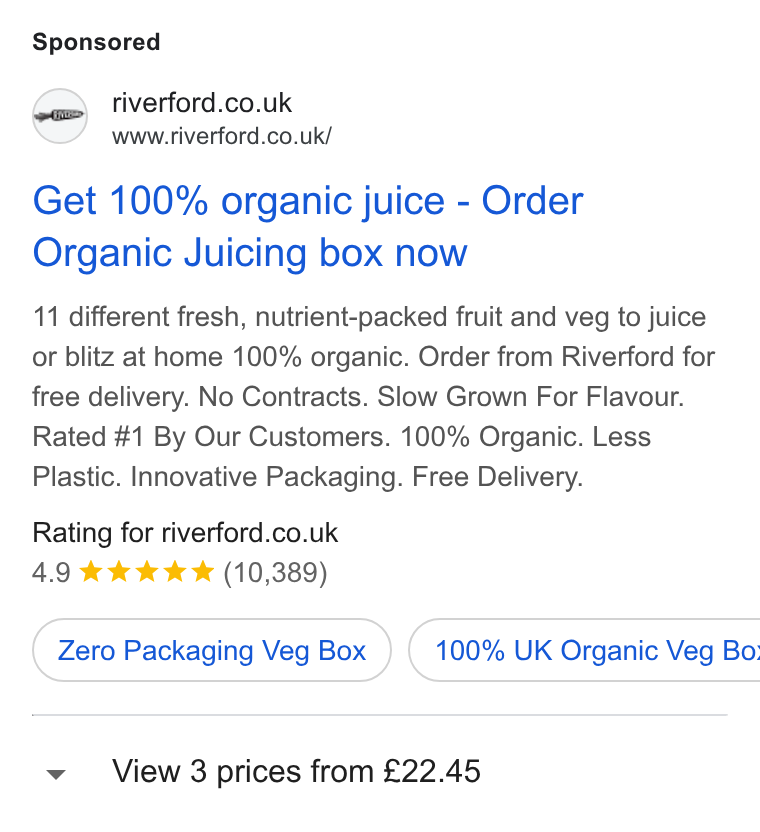Click the middle yellow rating star

click(147, 572)
